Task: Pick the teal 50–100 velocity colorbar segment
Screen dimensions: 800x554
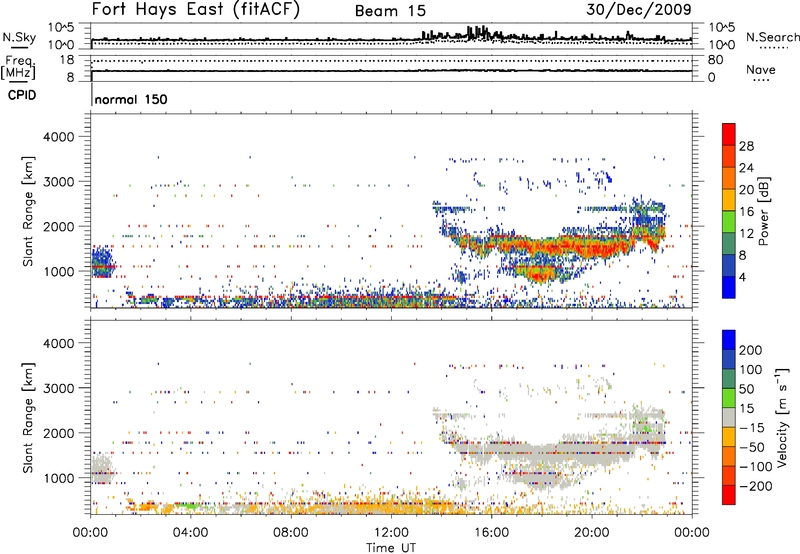Action: click(x=729, y=379)
